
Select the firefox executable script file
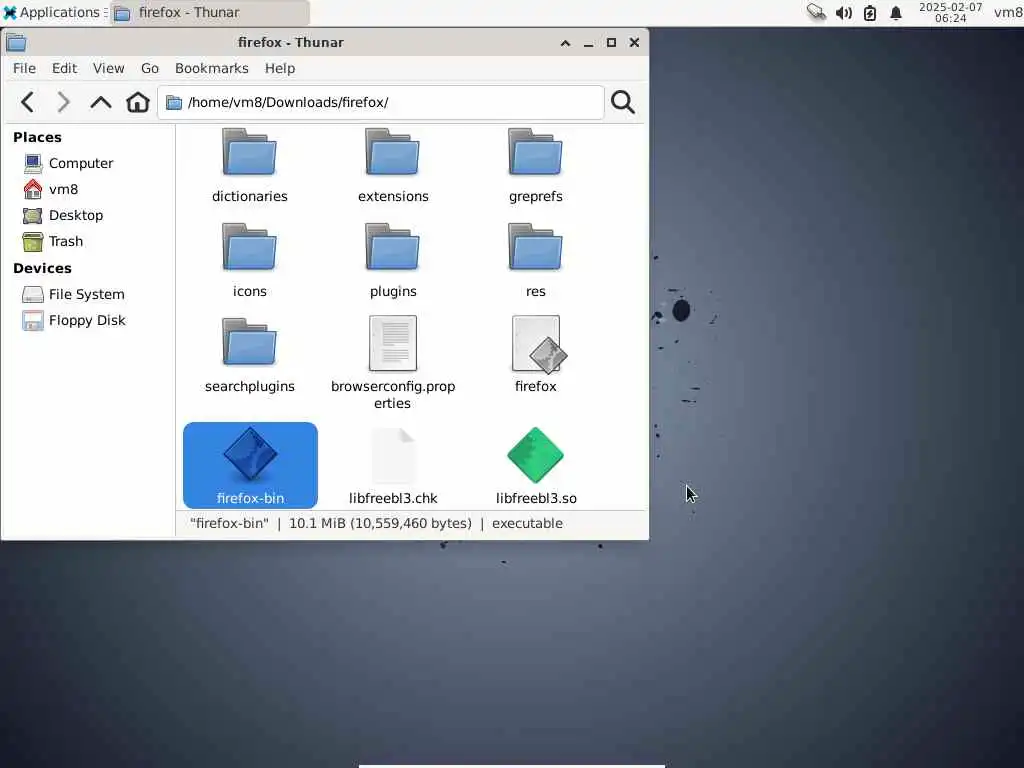pos(536,356)
